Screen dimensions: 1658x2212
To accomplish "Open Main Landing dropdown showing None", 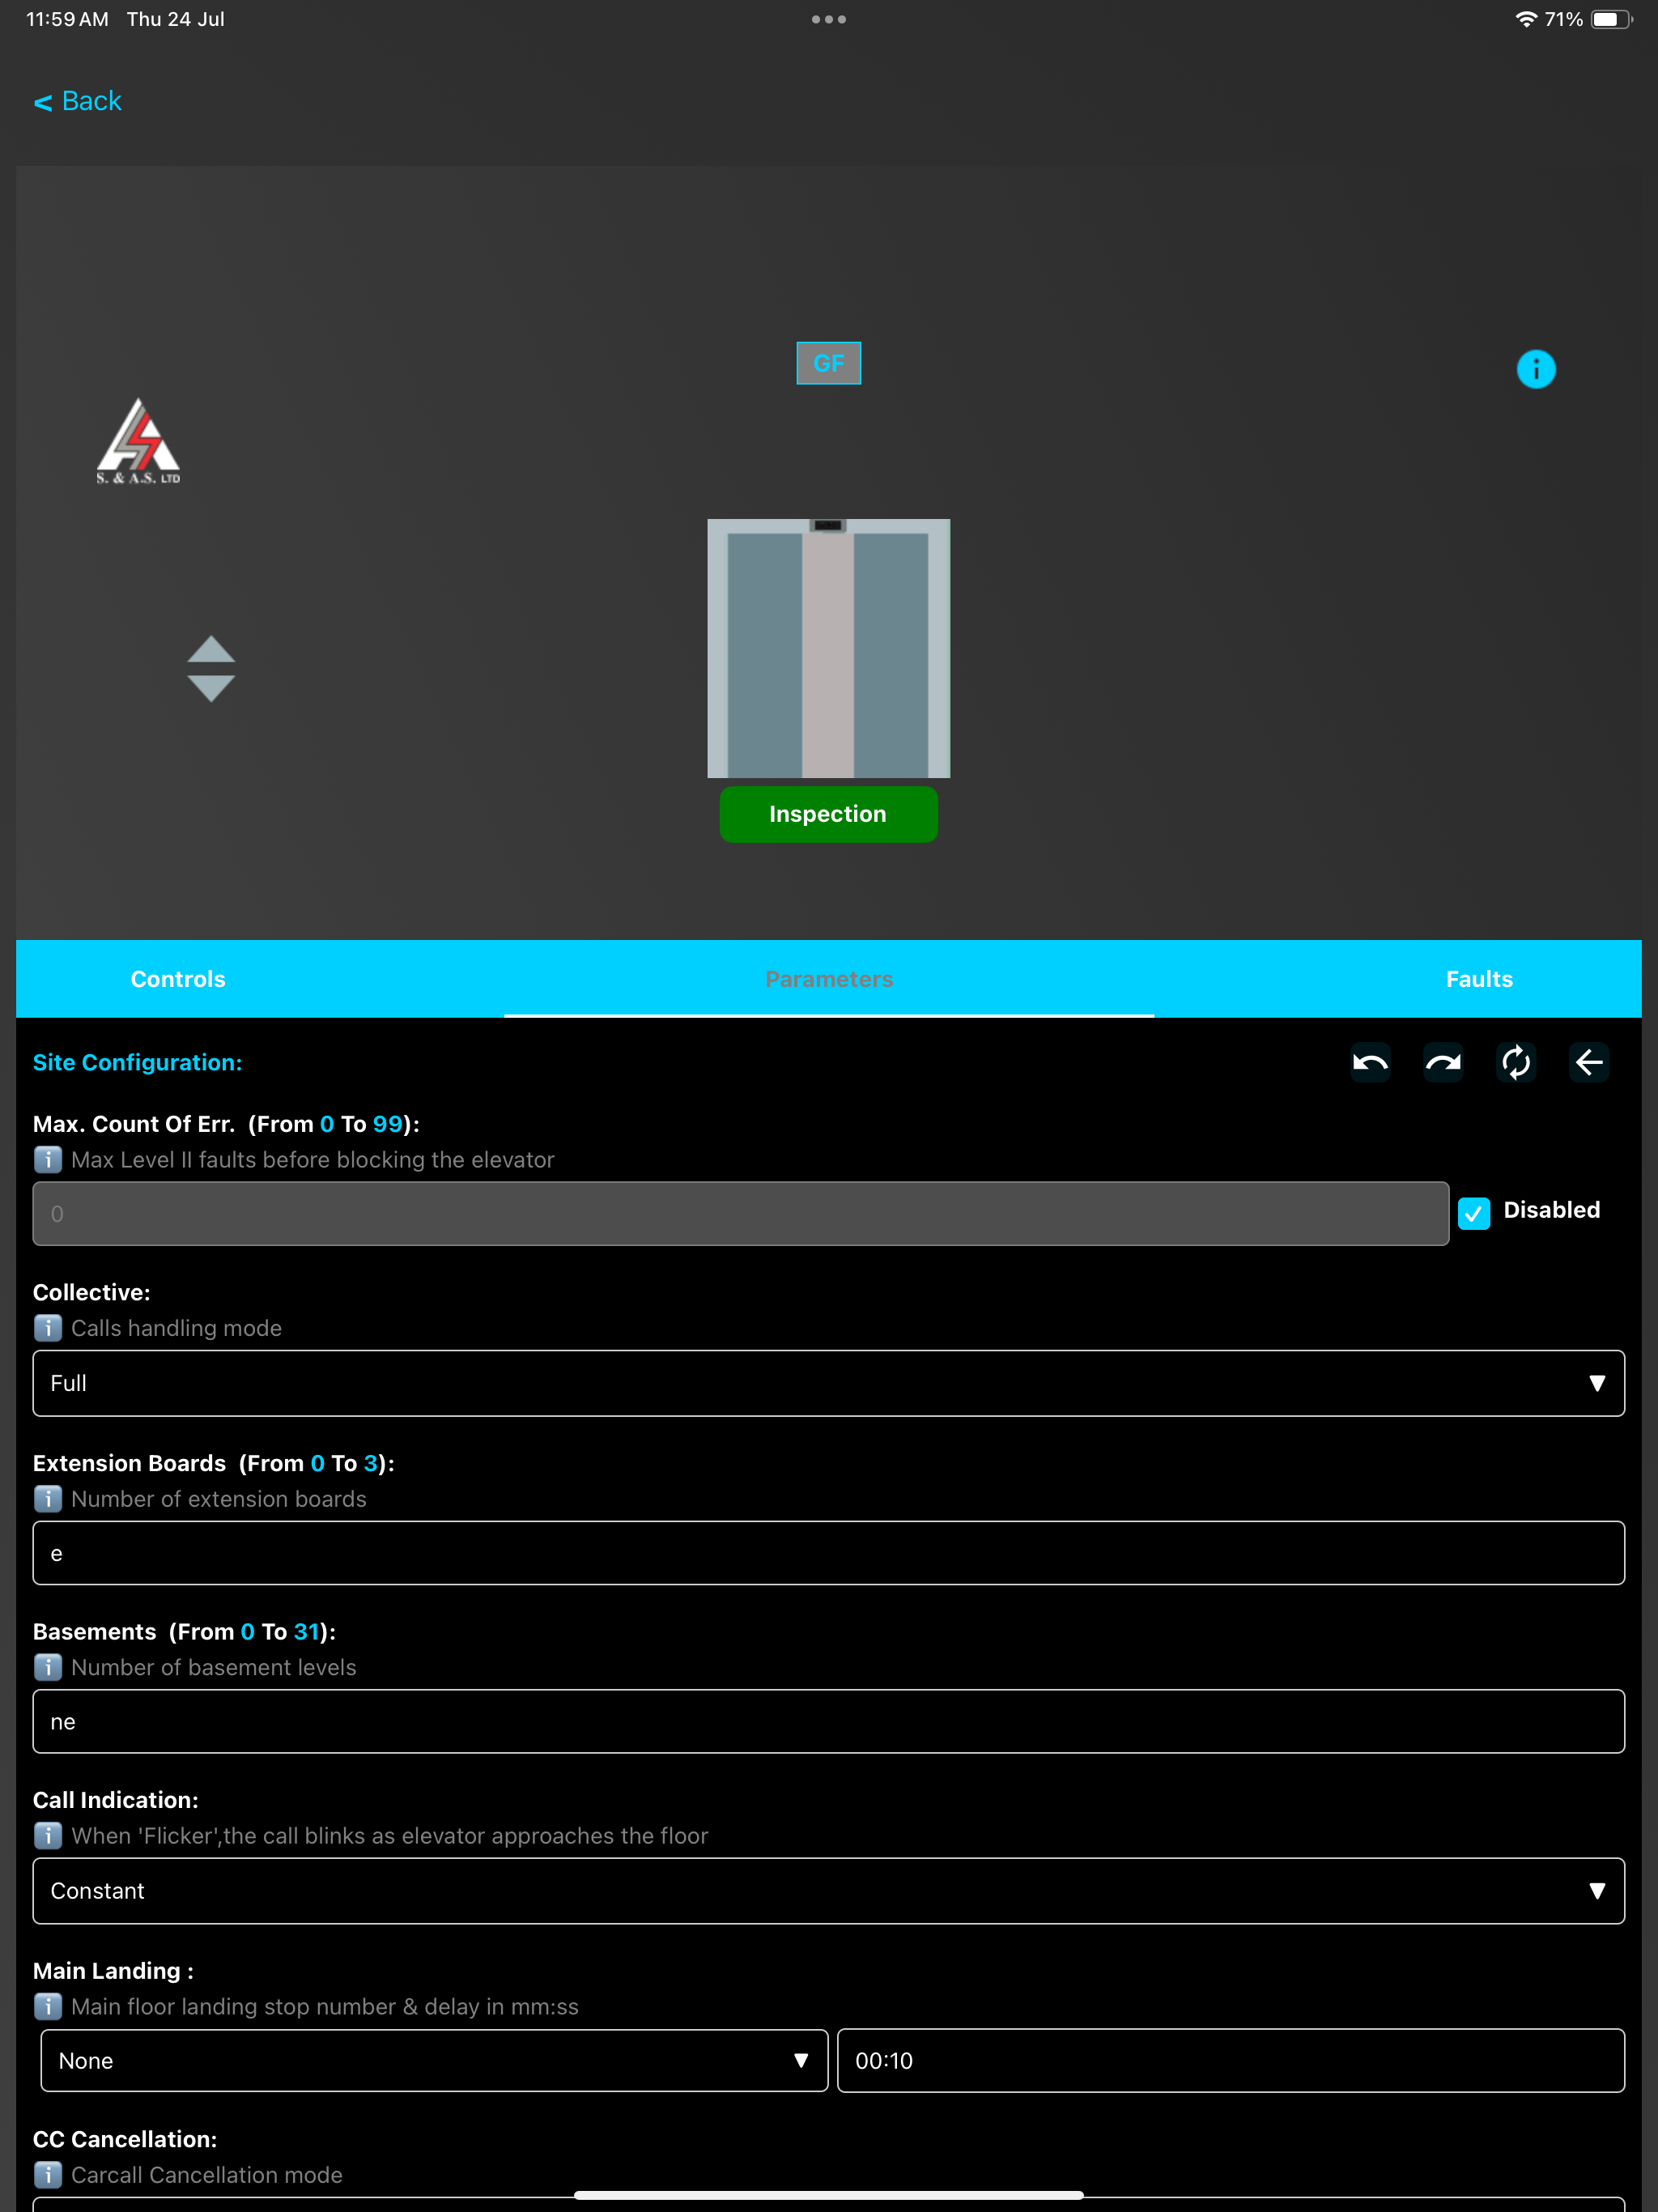I will 434,2060.
